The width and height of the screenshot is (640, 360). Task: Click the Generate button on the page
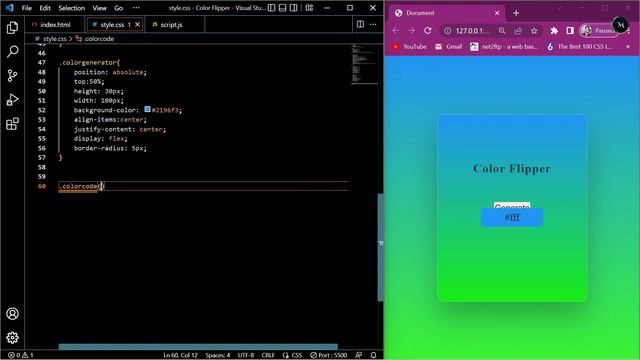[x=512, y=206]
